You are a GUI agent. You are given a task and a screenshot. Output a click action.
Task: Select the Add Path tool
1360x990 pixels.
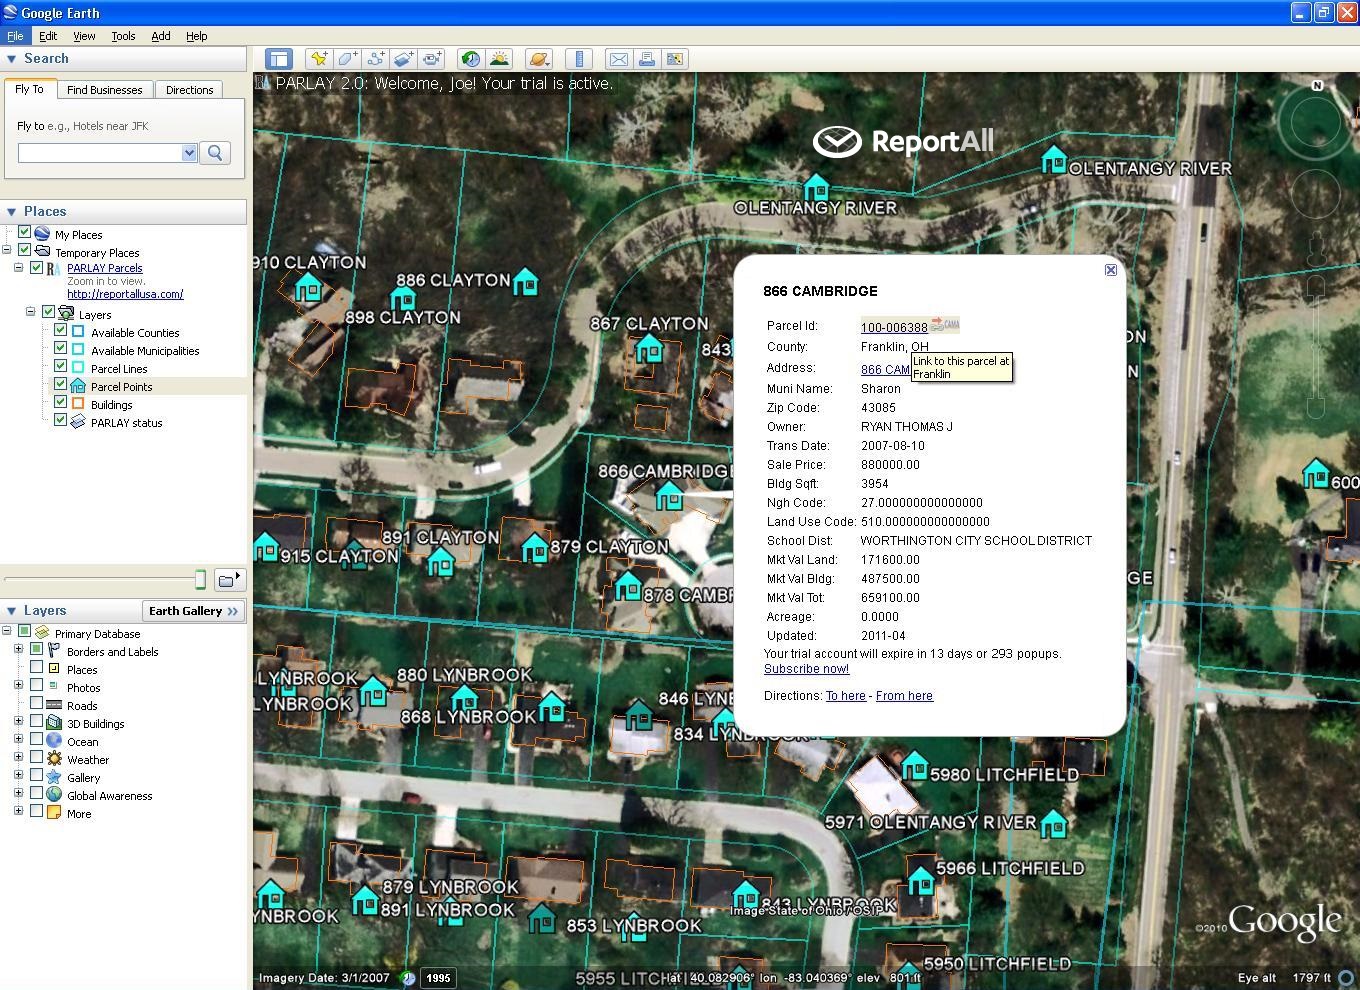[x=375, y=59]
